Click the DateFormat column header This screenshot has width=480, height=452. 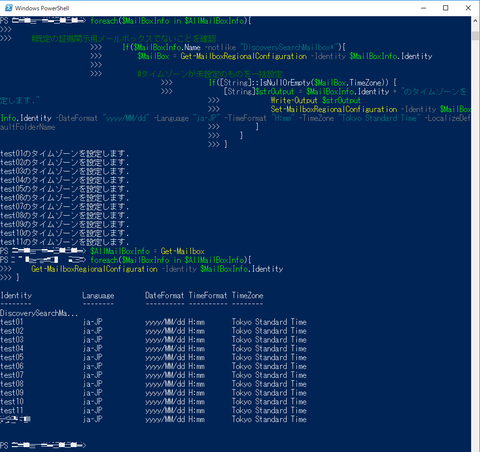164,296
